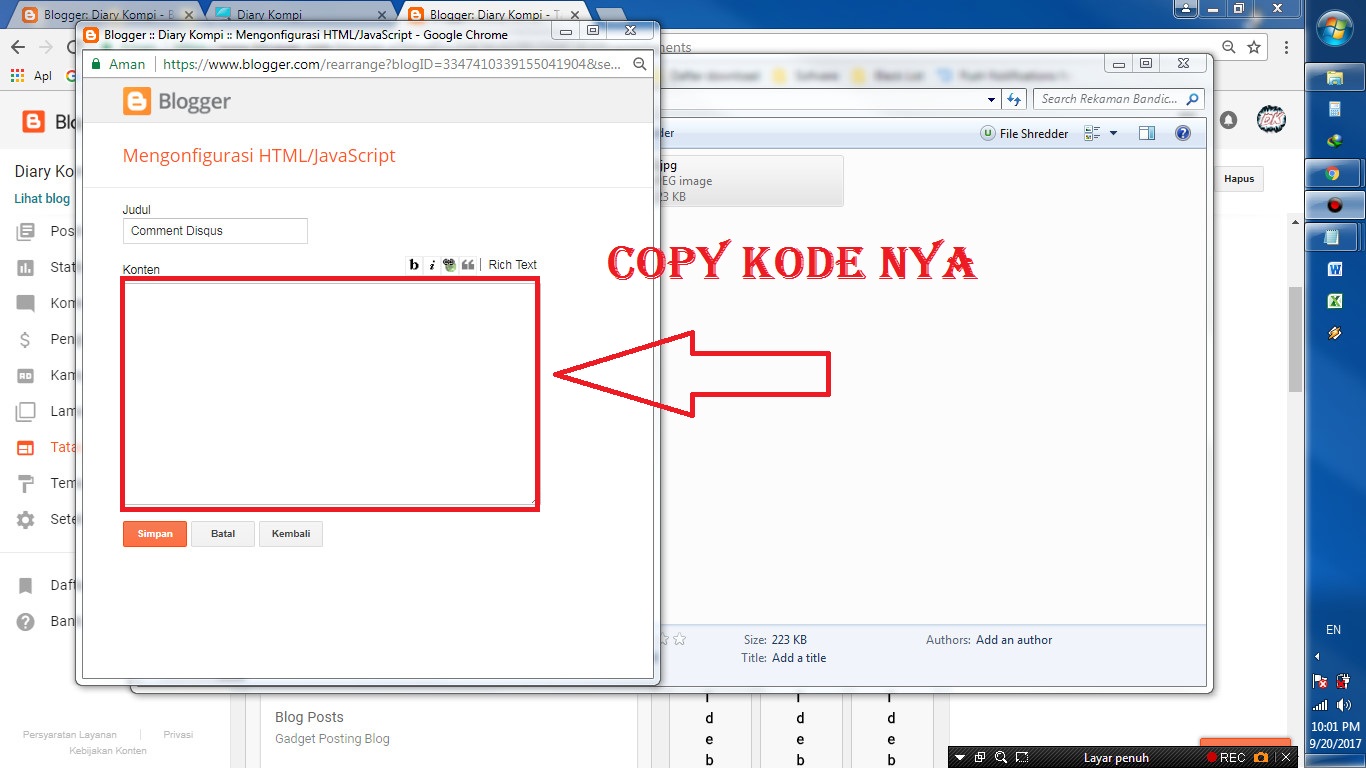The height and width of the screenshot is (768, 1366).
Task: Click the volume speaker tray icon
Action: pyautogui.click(x=1345, y=705)
